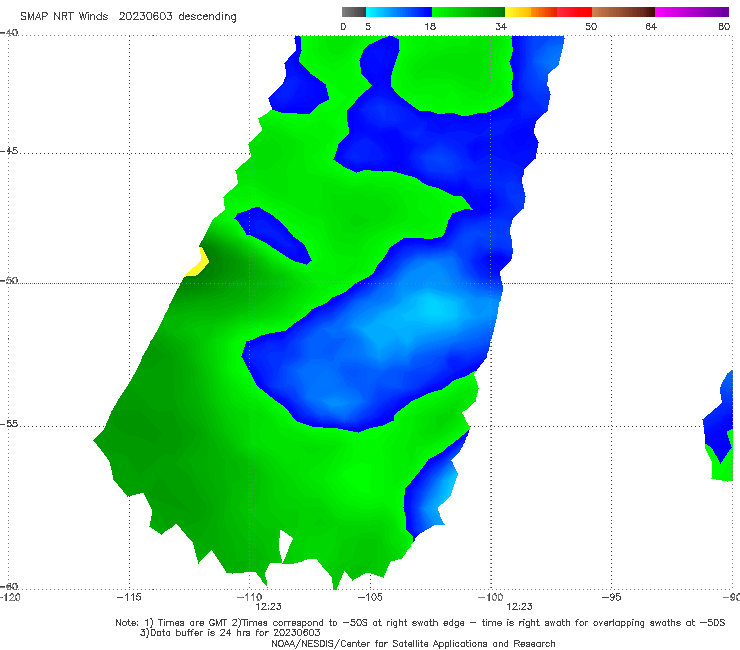Screen dimensions: 740x650
Task: Click the cyan-blue segment of the color bar
Action: pyautogui.click(x=399, y=12)
